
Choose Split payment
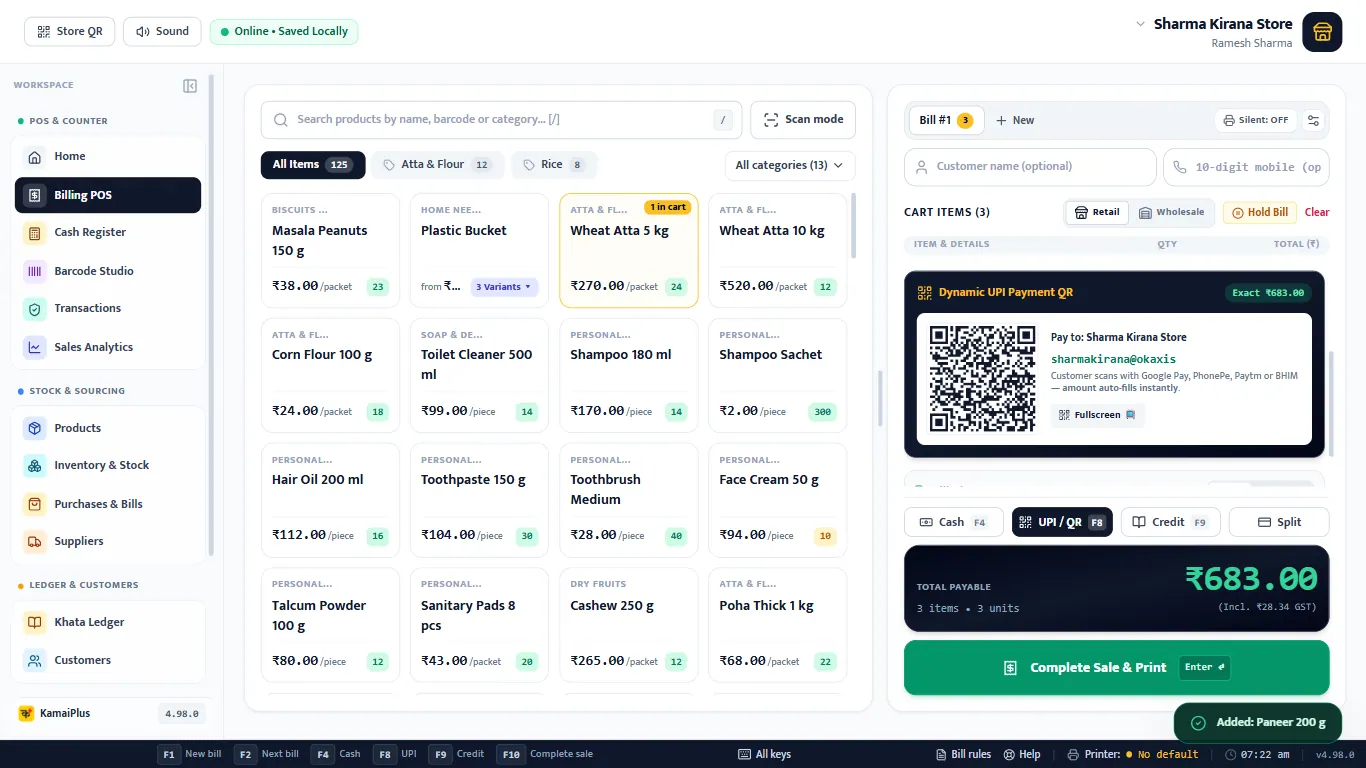click(1279, 522)
